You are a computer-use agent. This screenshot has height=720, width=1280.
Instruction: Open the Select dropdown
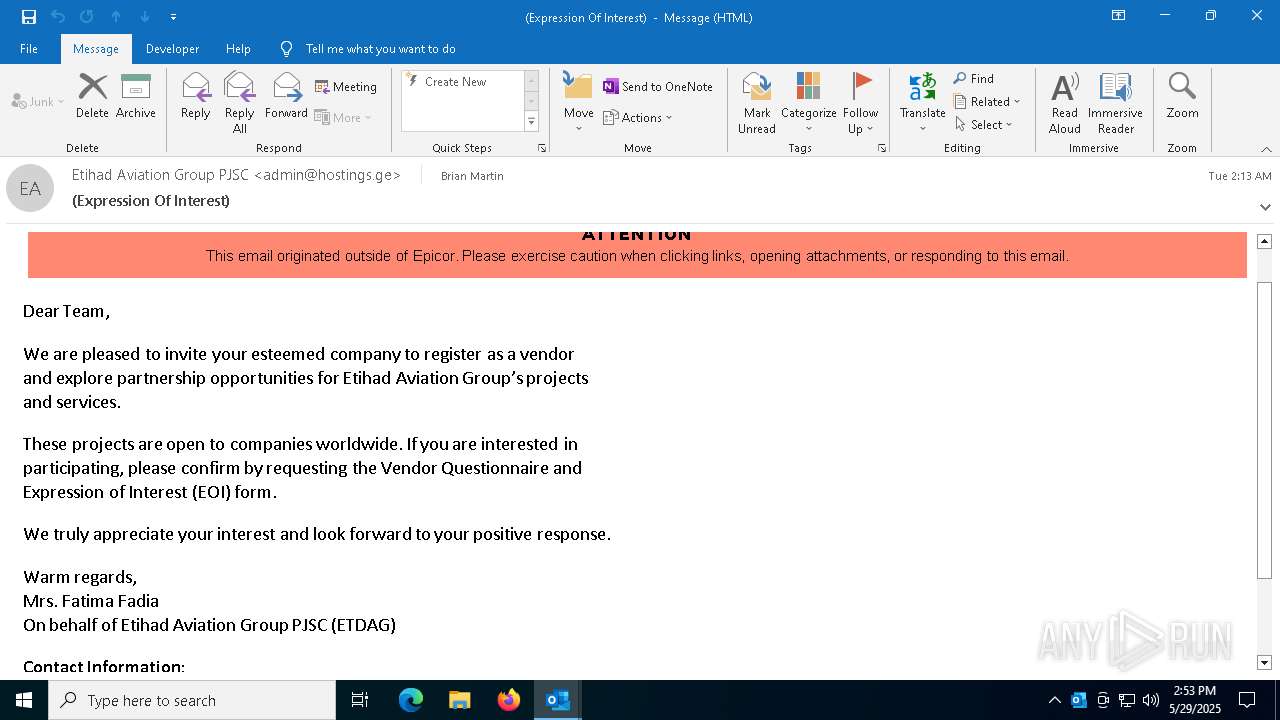984,125
